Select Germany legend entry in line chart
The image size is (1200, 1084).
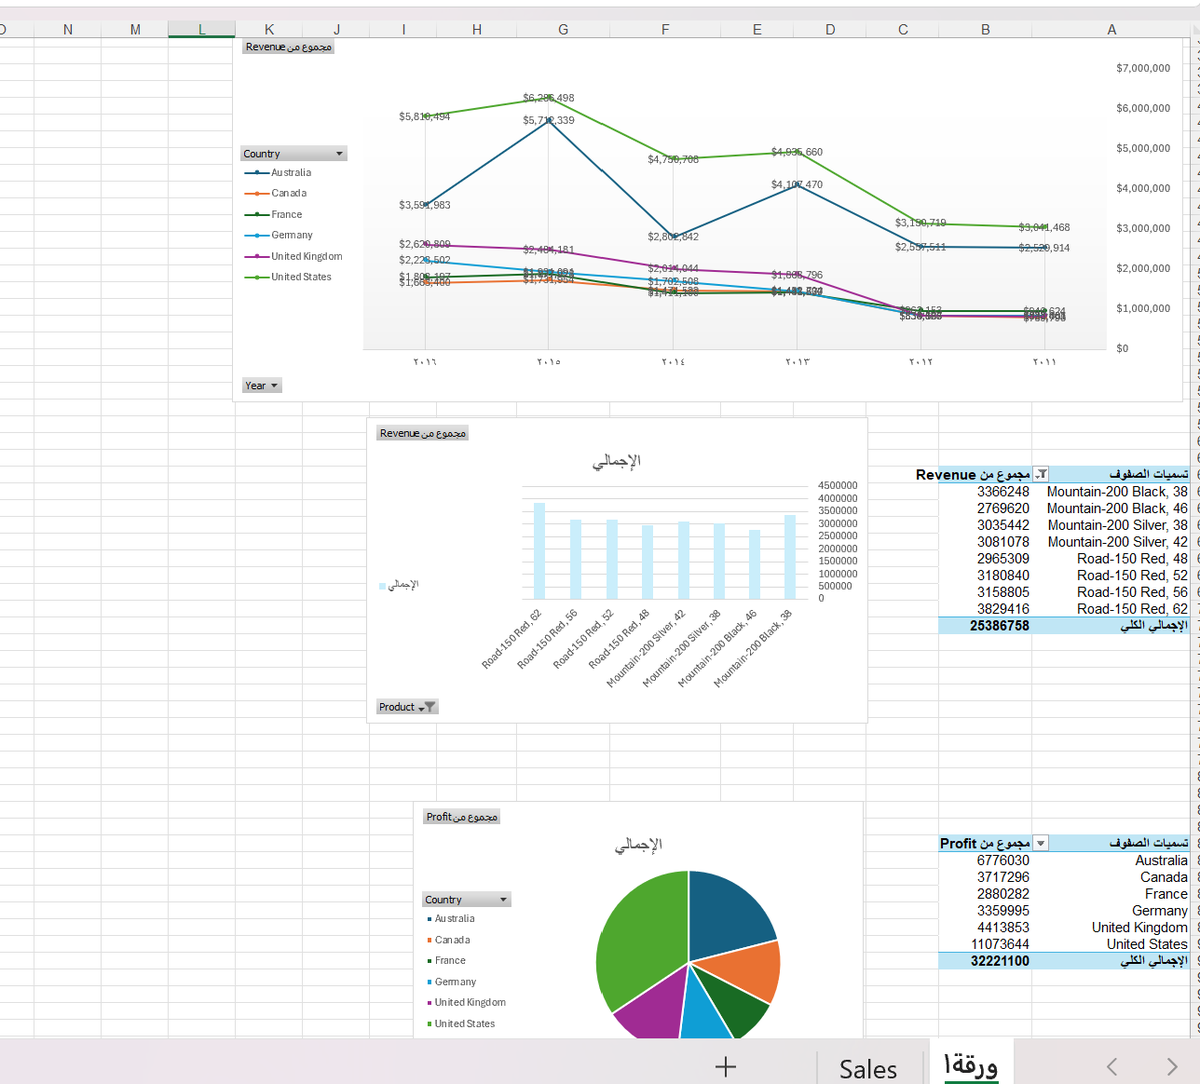pos(279,235)
